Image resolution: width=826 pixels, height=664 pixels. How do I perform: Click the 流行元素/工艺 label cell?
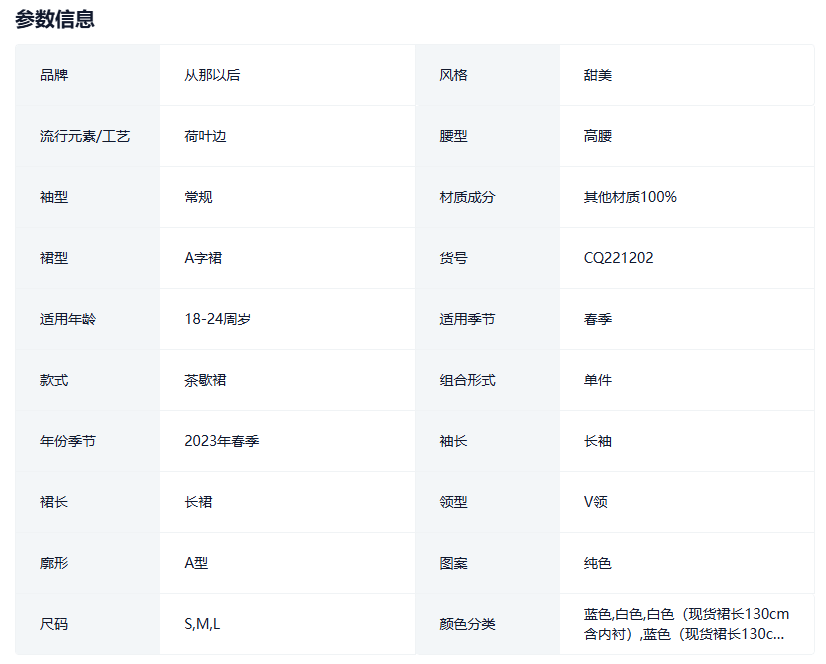click(x=85, y=136)
